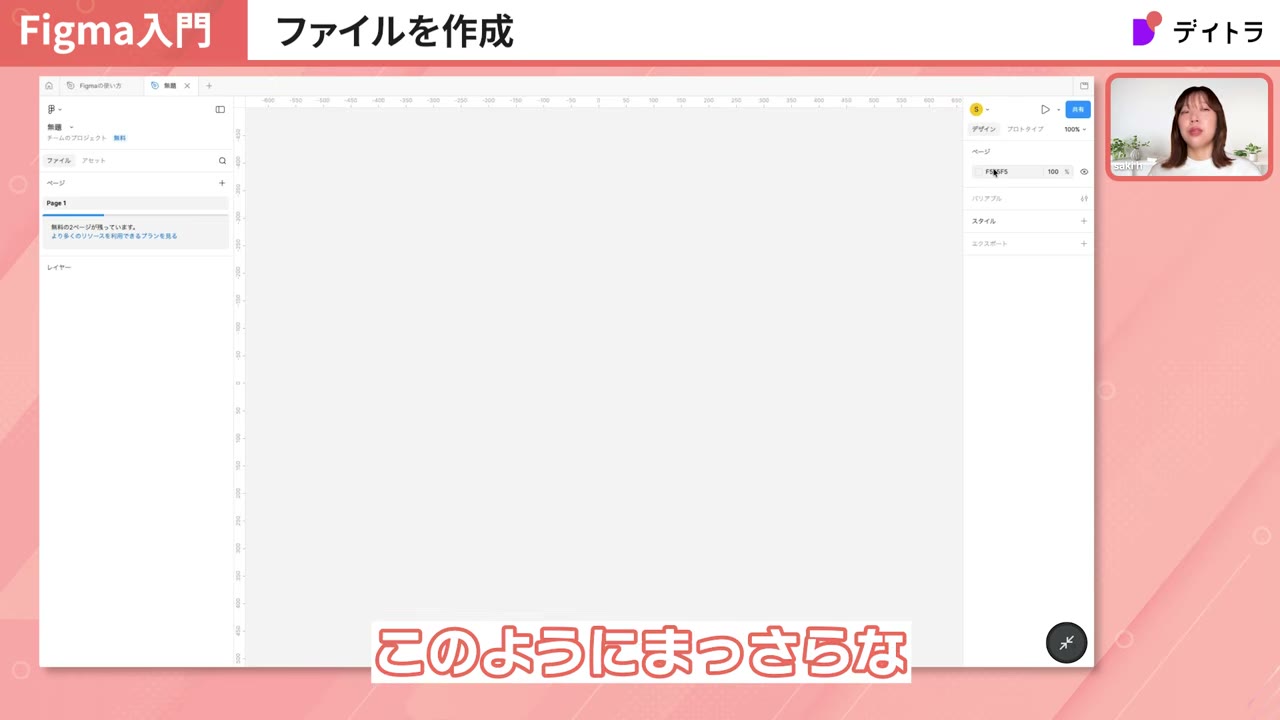Click the page usage progress bar
Screen dimensions: 1280x720
tap(135, 215)
